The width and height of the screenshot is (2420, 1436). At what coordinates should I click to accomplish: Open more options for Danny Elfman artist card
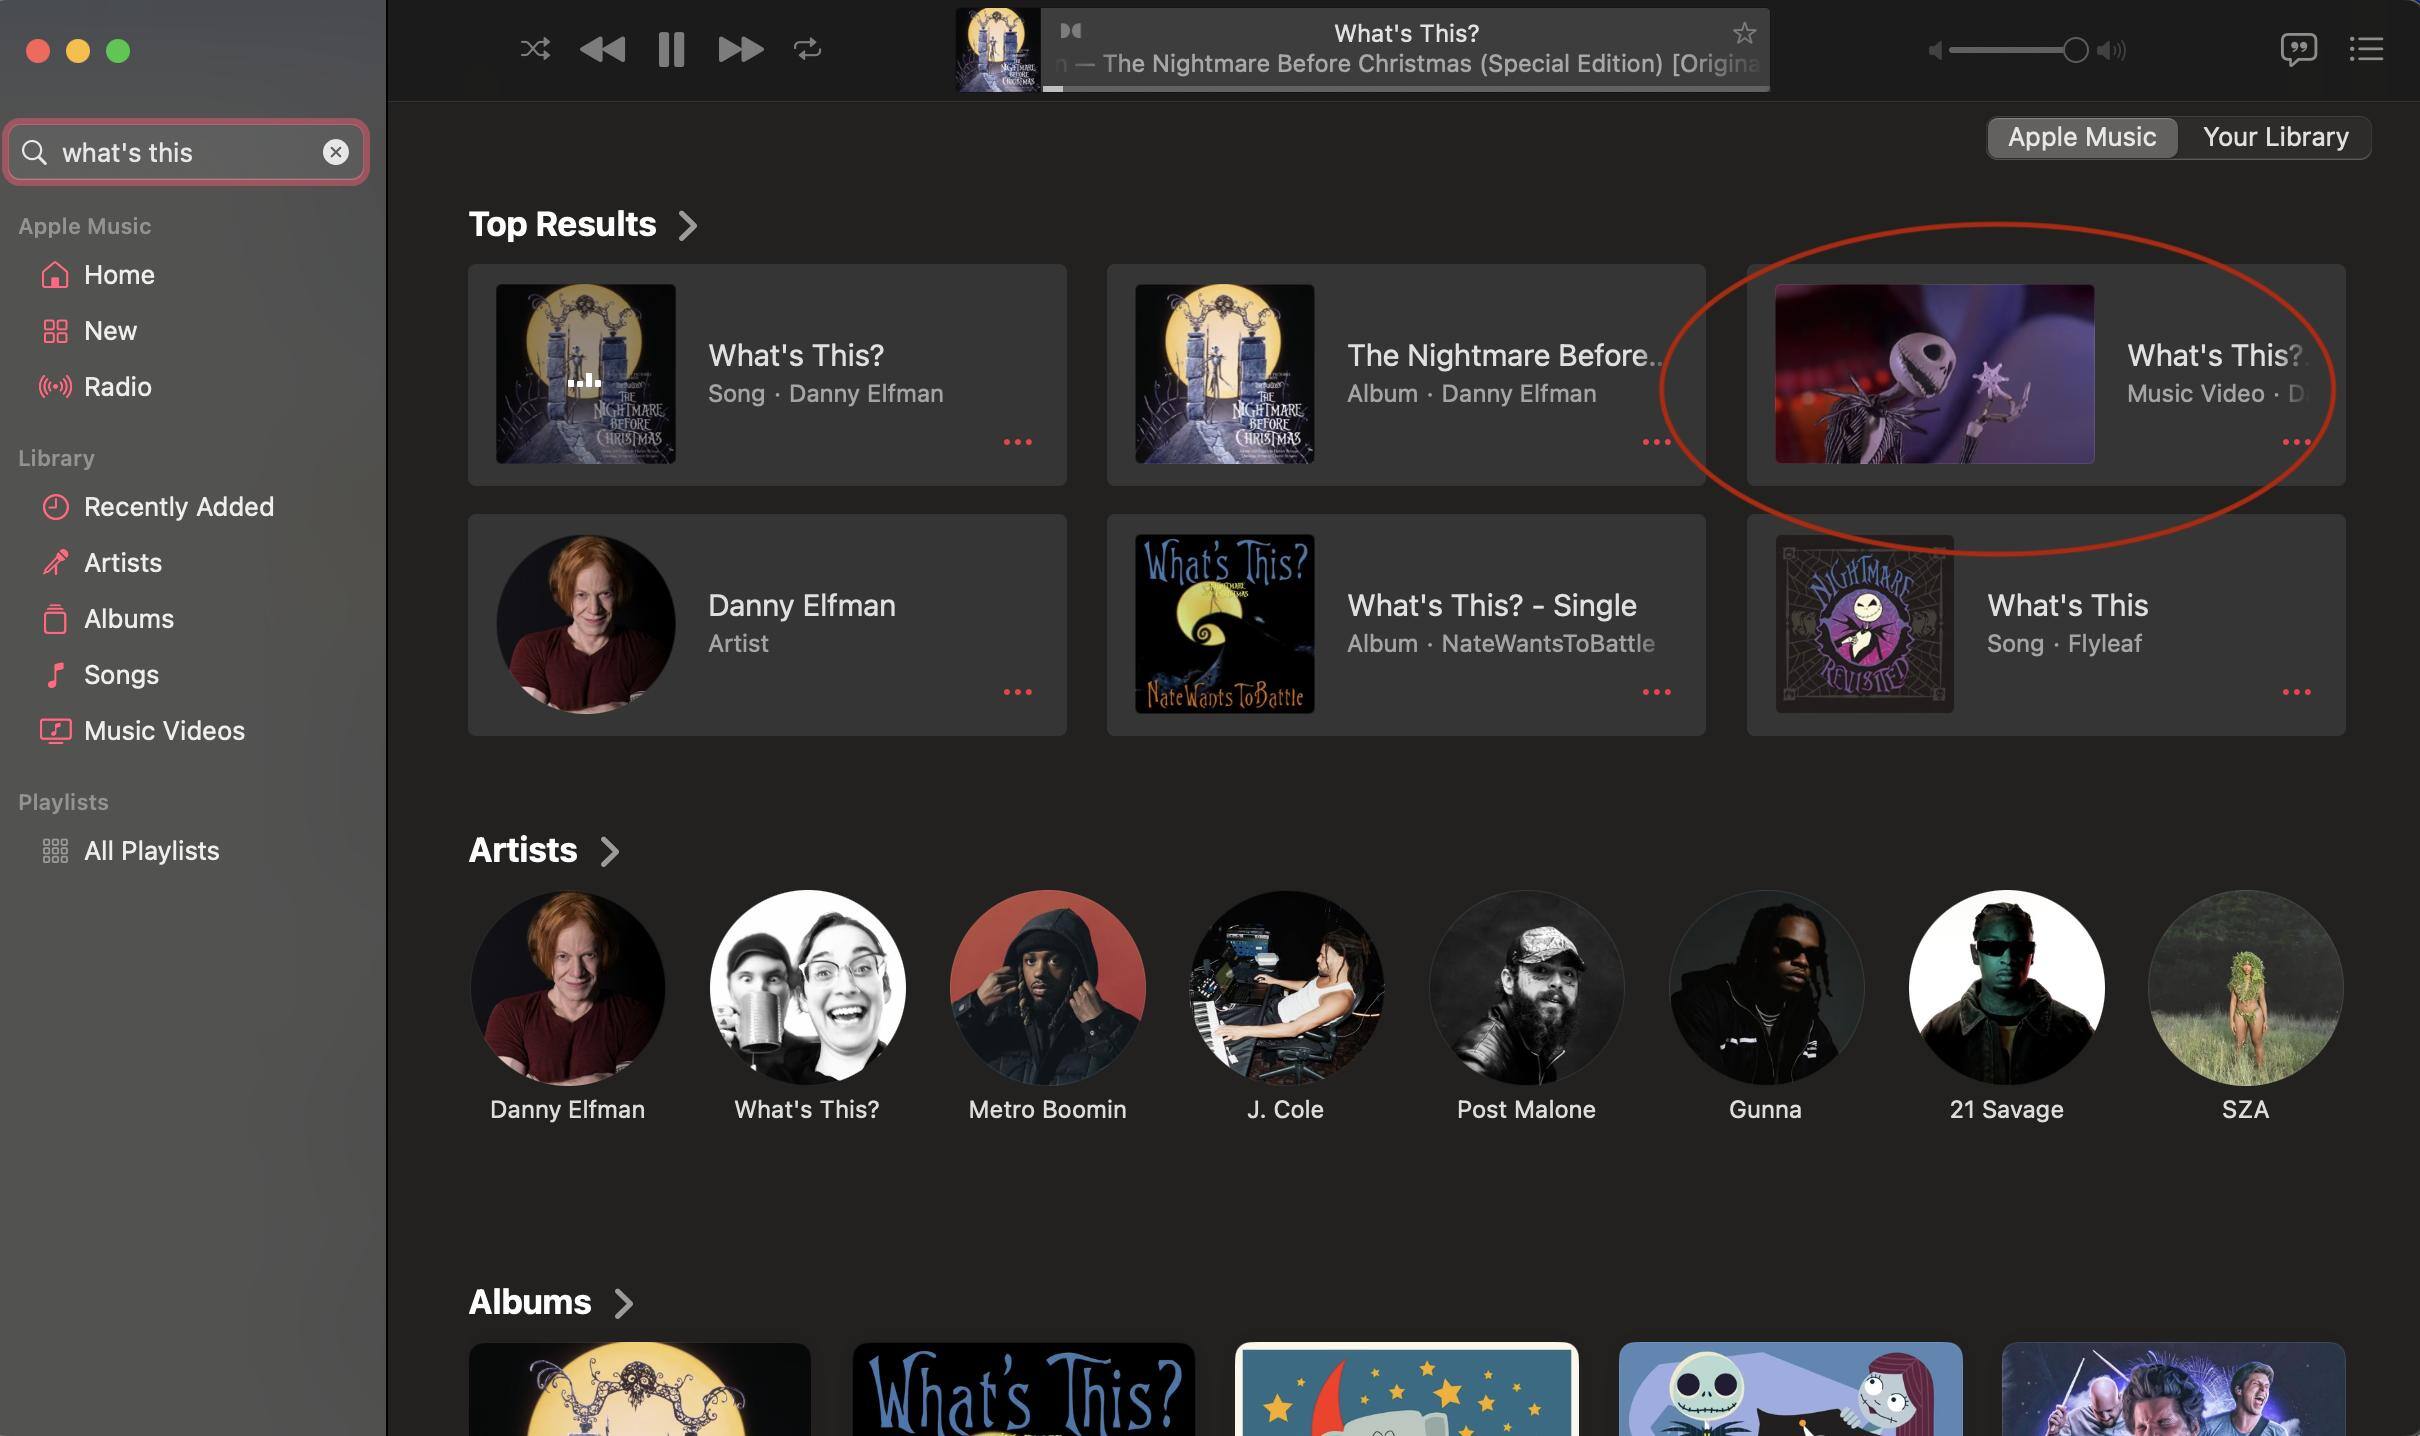pyautogui.click(x=1017, y=692)
